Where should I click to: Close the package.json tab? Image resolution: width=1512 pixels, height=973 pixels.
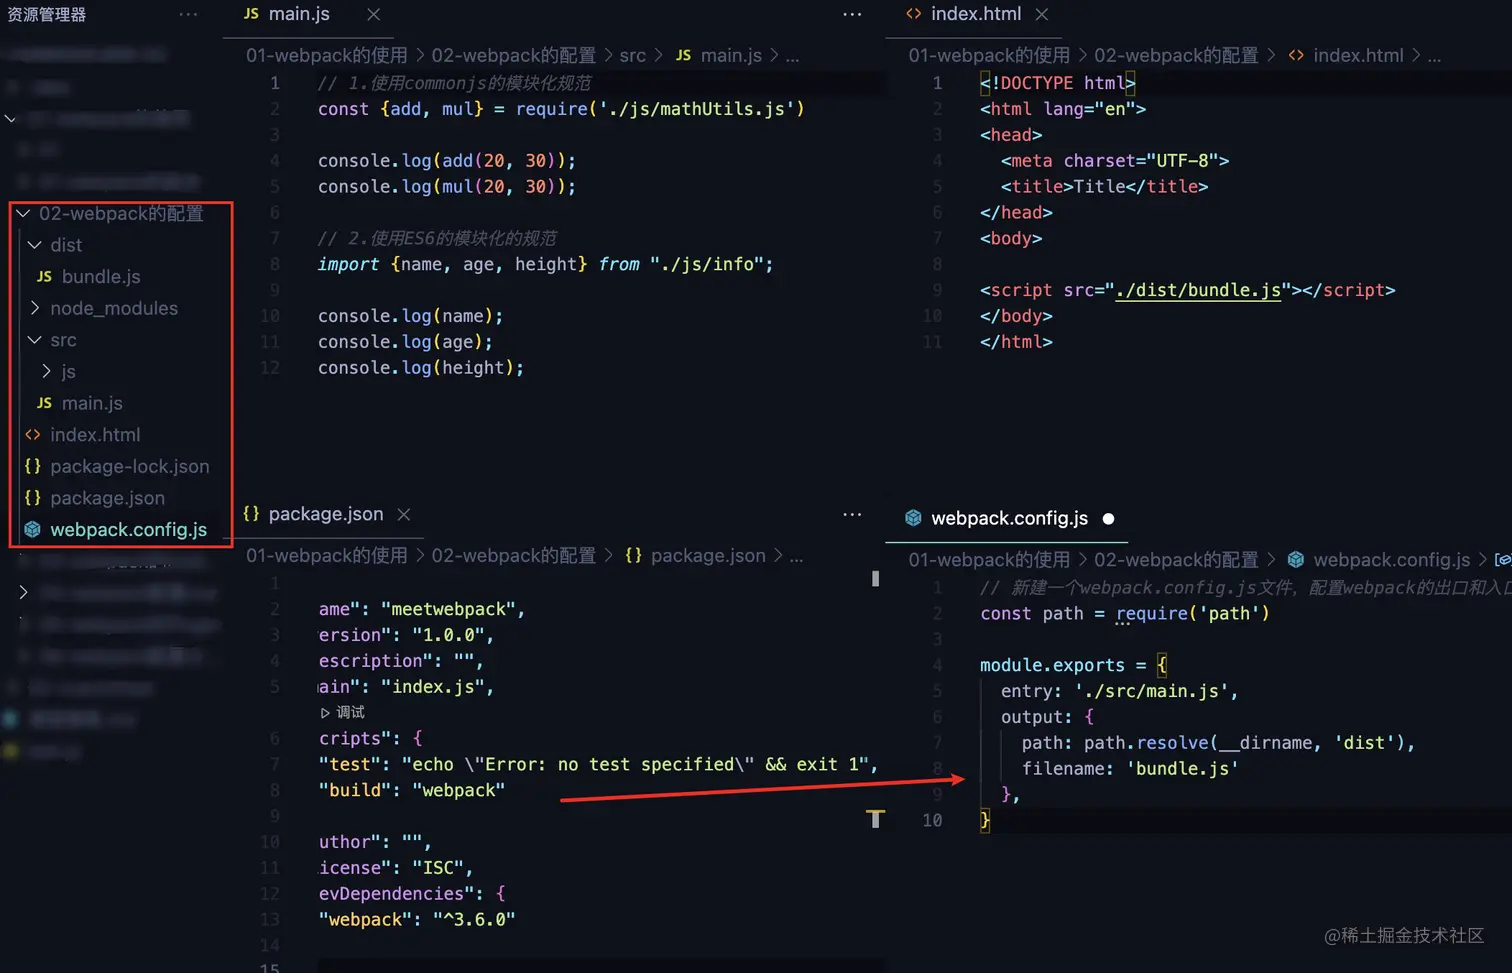tap(404, 514)
